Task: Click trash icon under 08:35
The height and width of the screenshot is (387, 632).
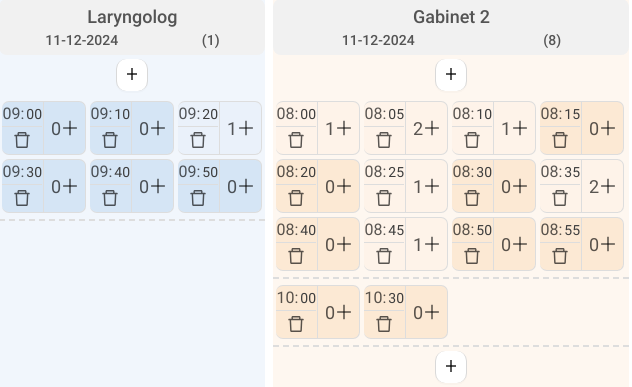Action: (x=560, y=198)
